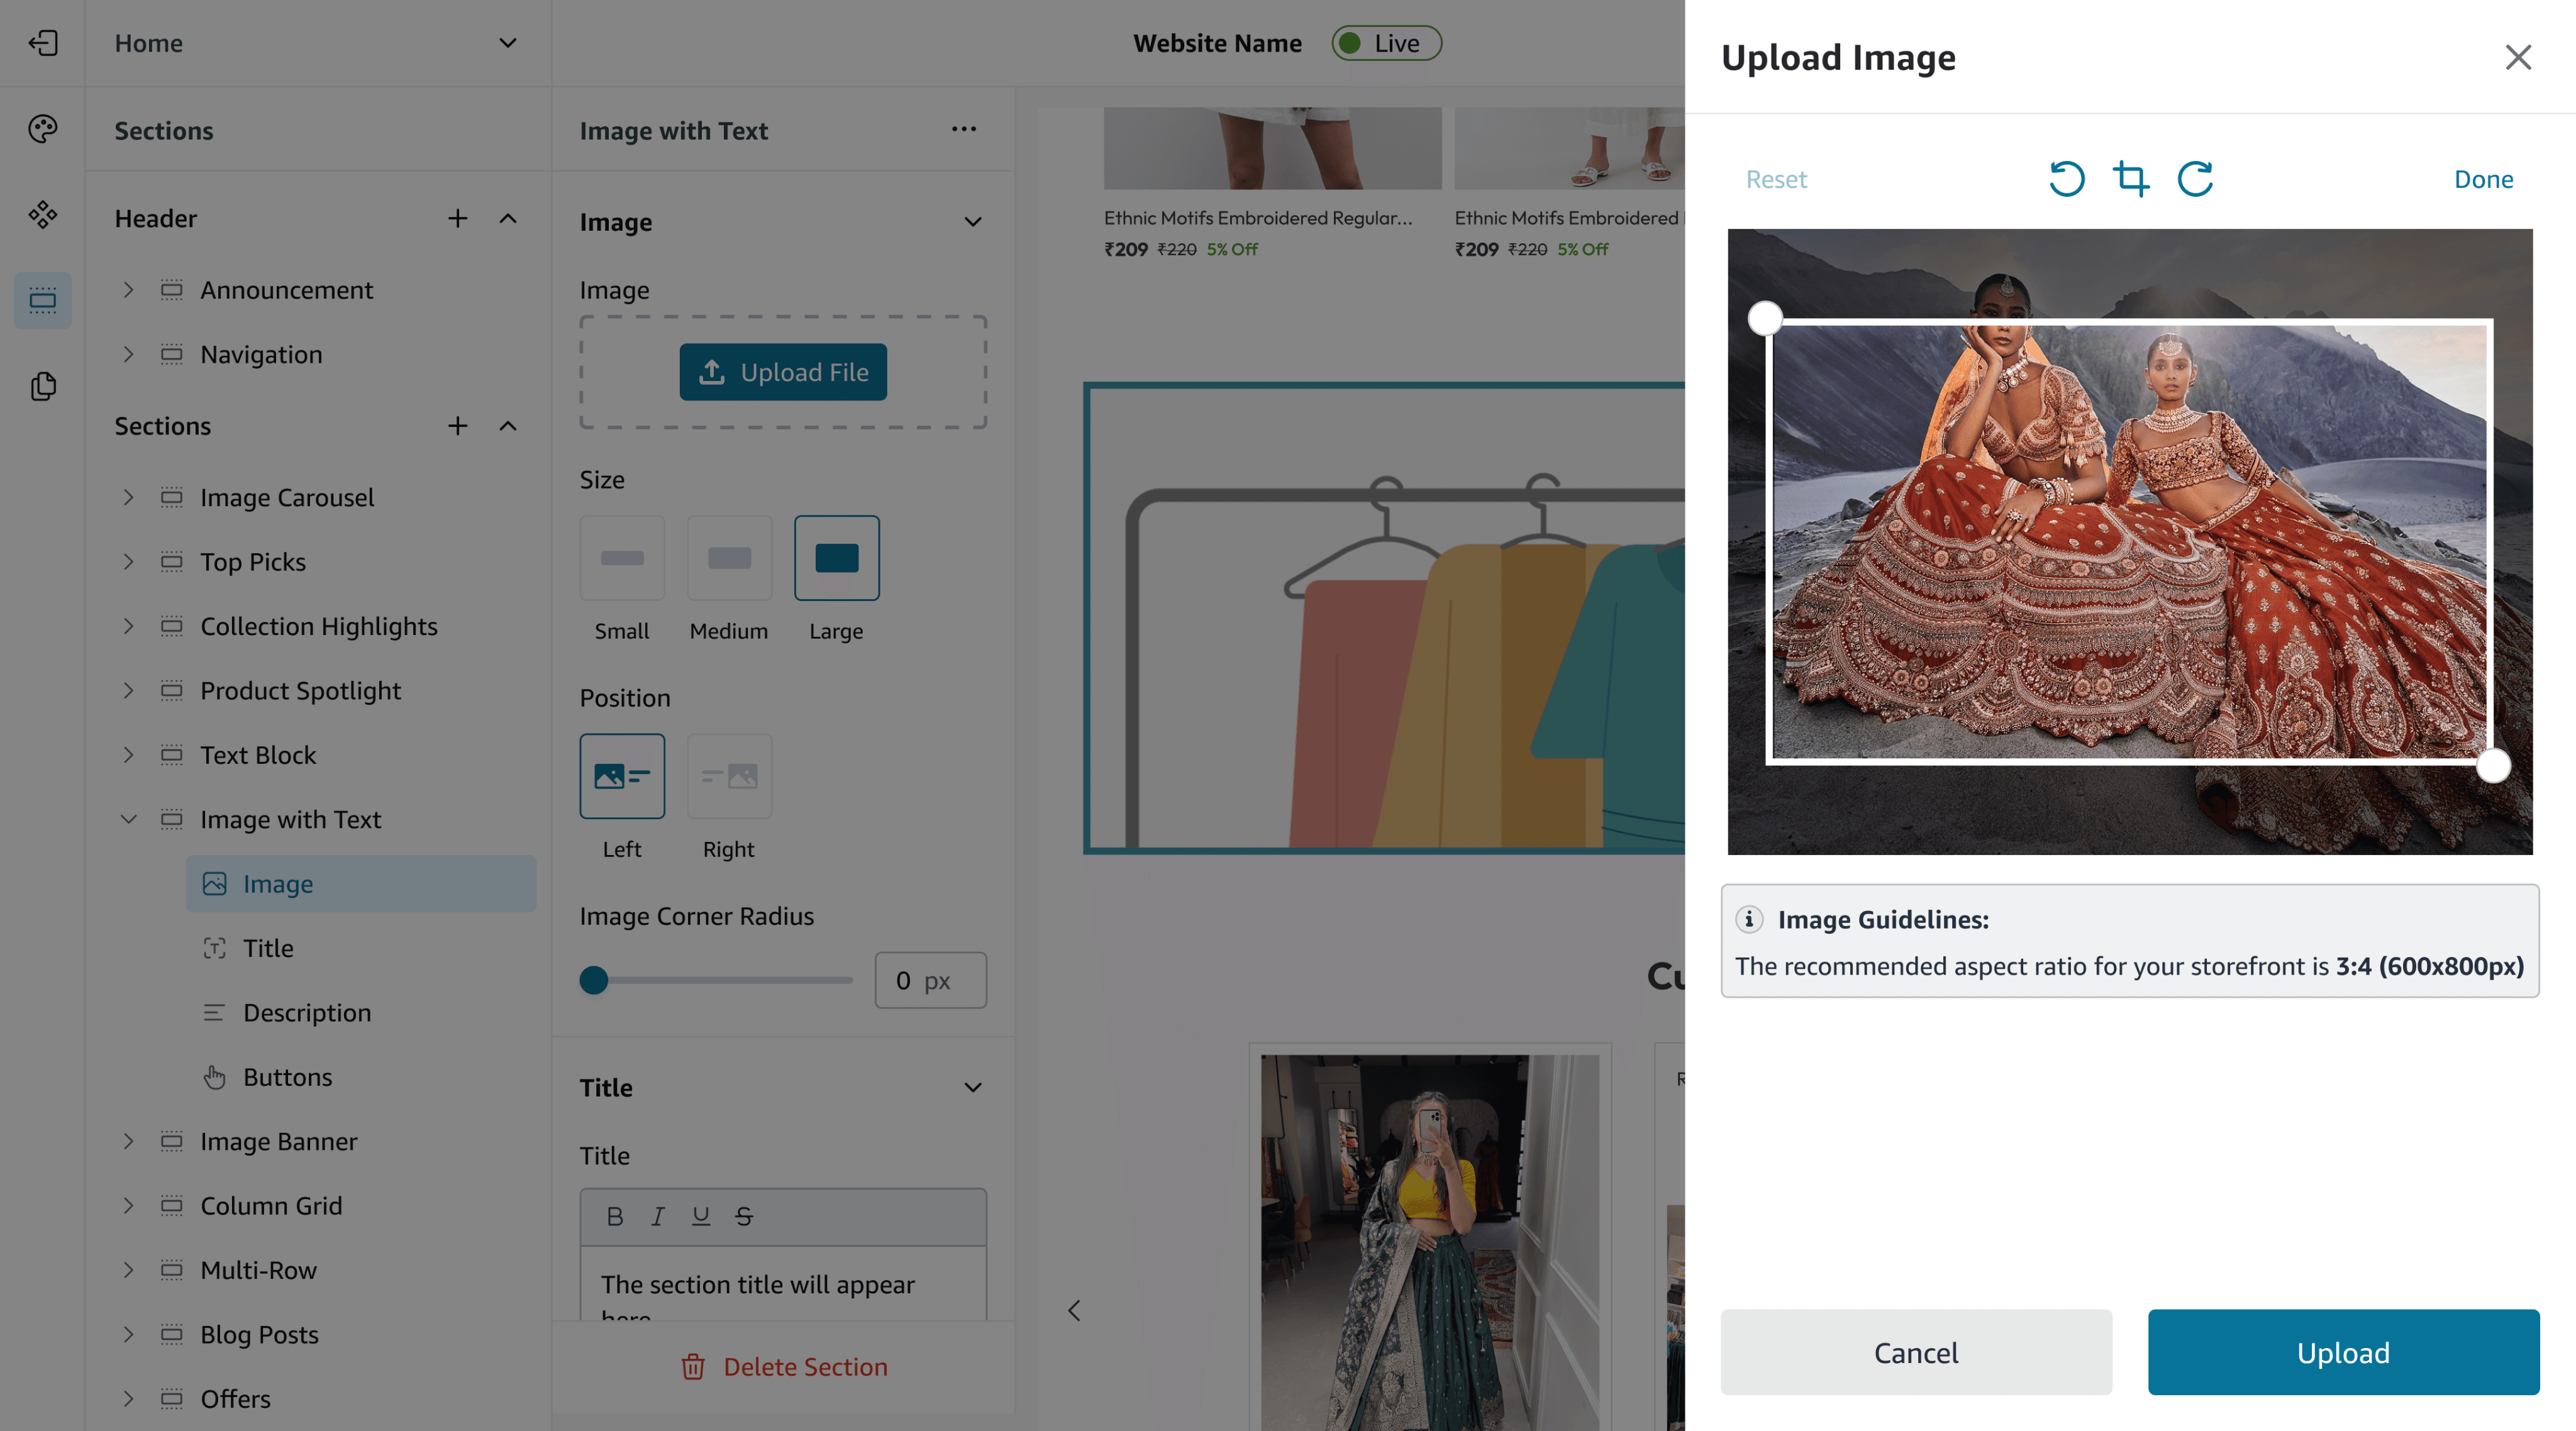The width and height of the screenshot is (2576, 1431).
Task: Click the plus icon next to Header
Action: coord(457,218)
